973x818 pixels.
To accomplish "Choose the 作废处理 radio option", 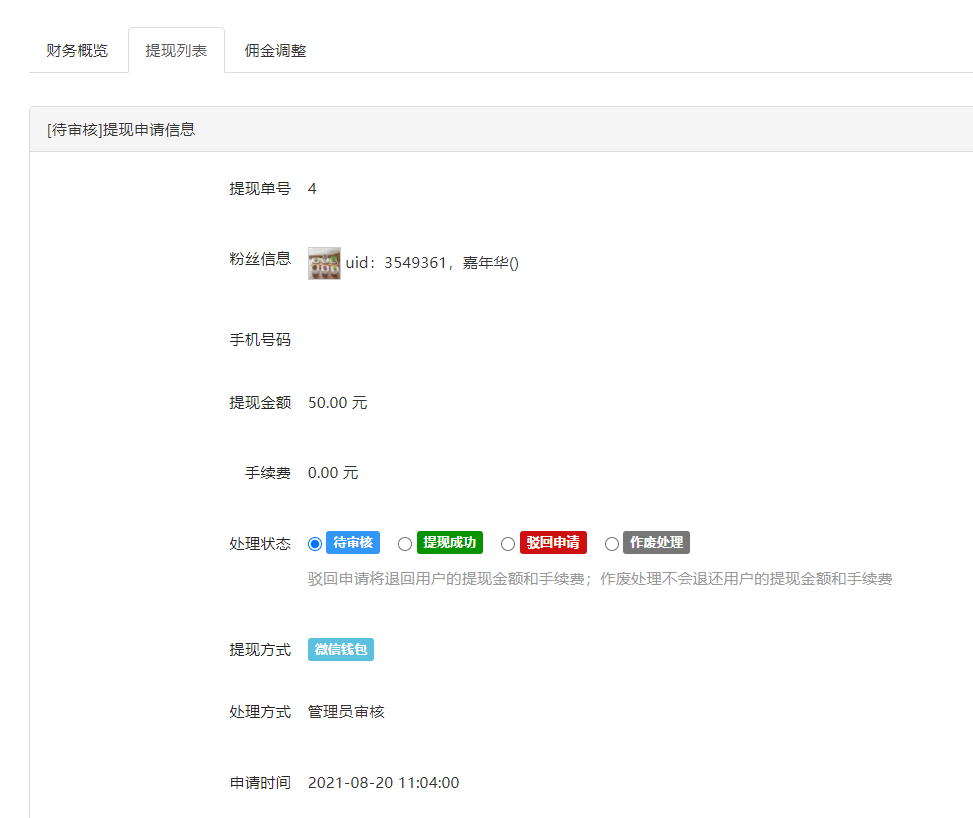I will click(611, 544).
